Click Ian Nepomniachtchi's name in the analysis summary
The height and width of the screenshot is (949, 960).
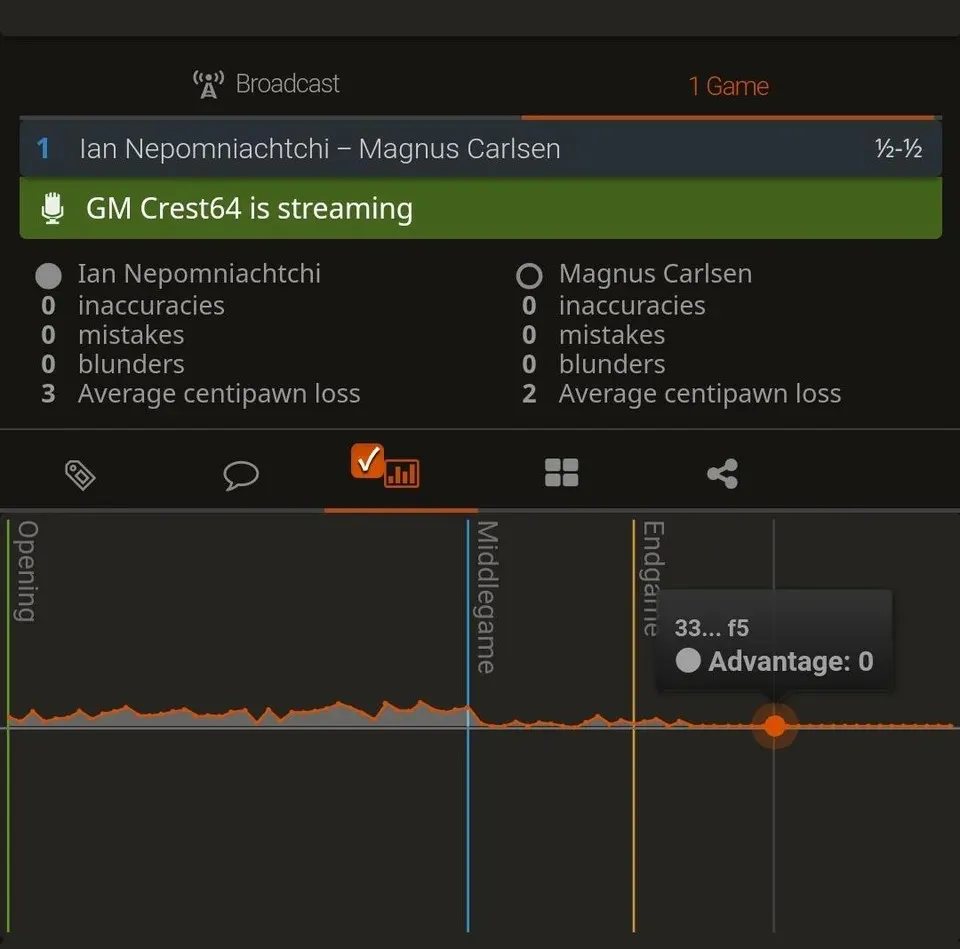pos(199,274)
